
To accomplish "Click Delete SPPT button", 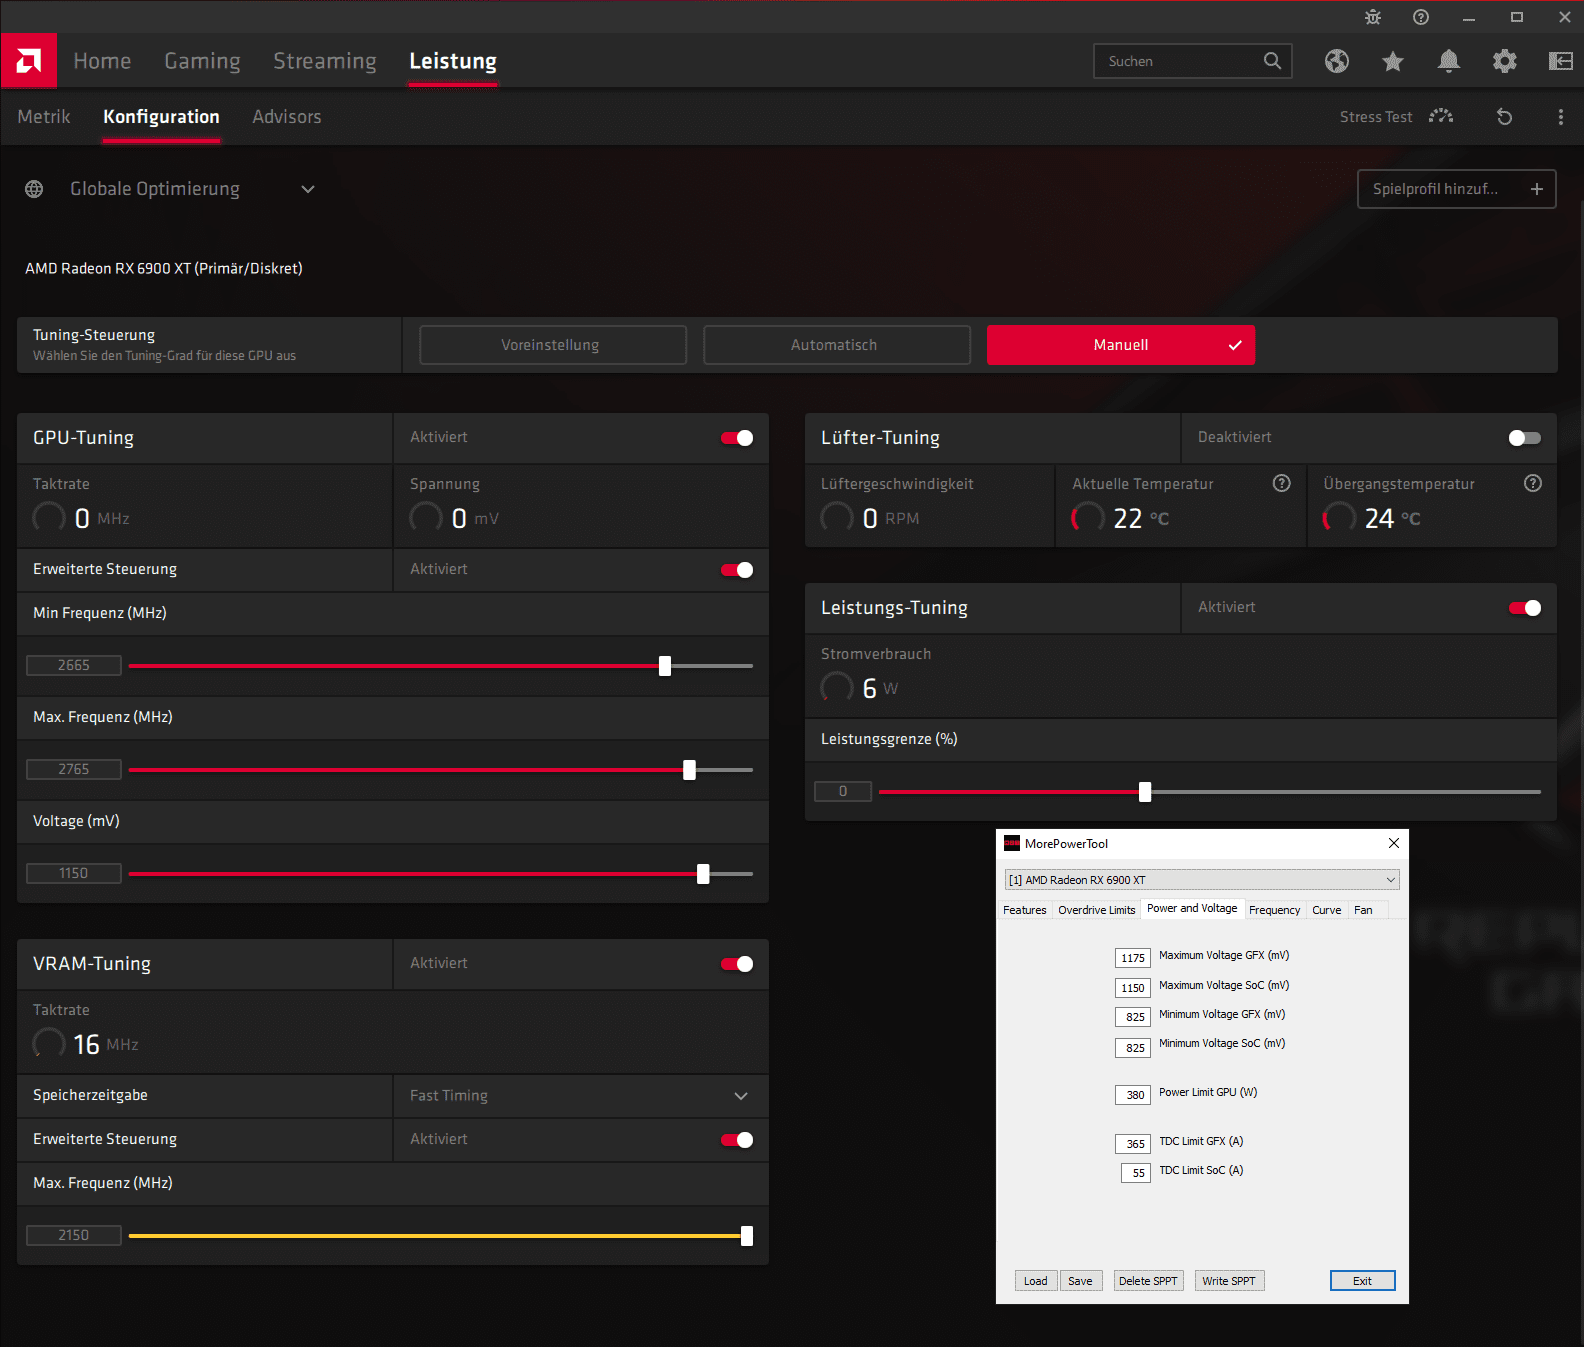I will click(x=1148, y=1281).
